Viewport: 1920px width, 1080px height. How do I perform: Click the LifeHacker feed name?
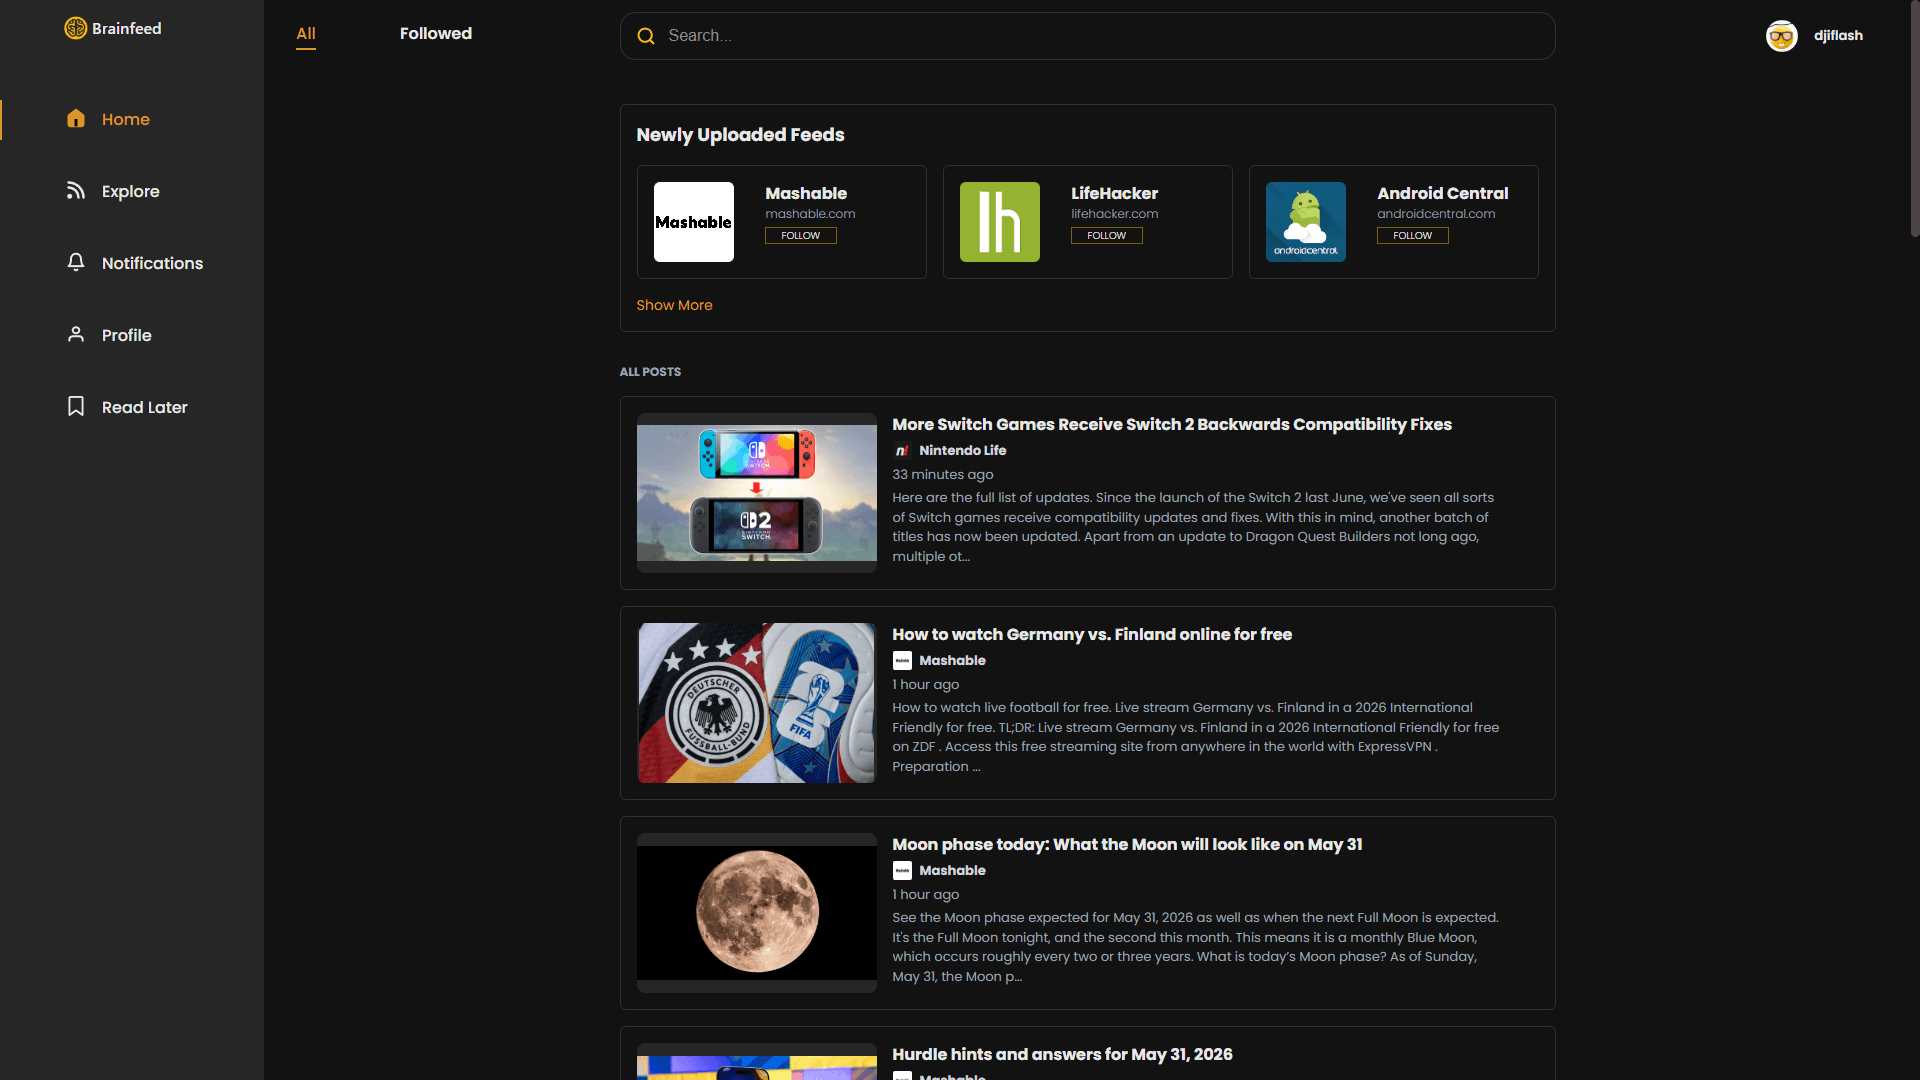[x=1115, y=193]
